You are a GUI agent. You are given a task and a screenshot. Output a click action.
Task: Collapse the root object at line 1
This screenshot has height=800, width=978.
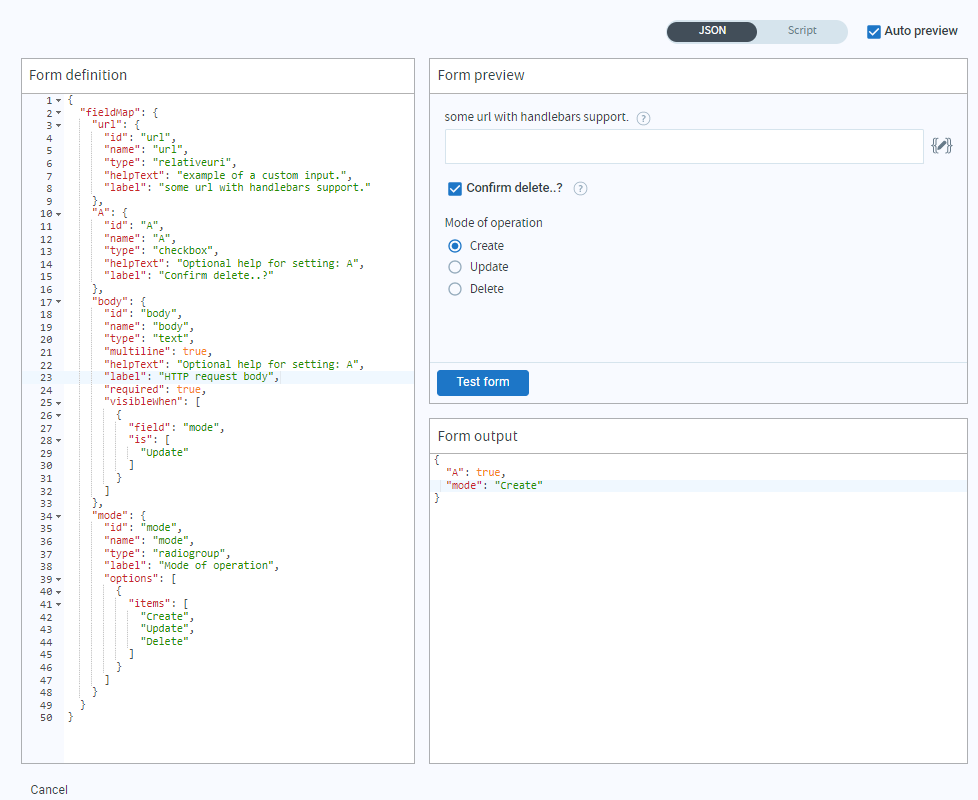coord(59,100)
